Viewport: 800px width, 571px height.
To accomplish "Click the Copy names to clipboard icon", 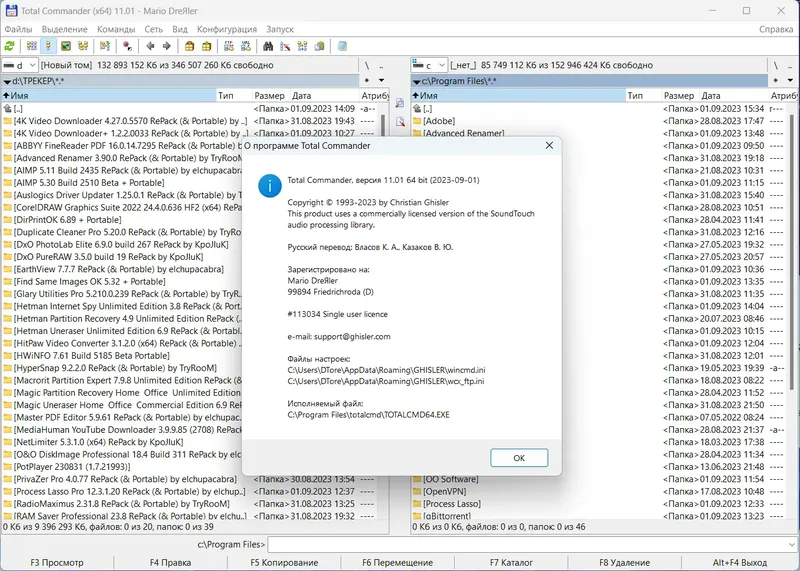I will tap(319, 46).
